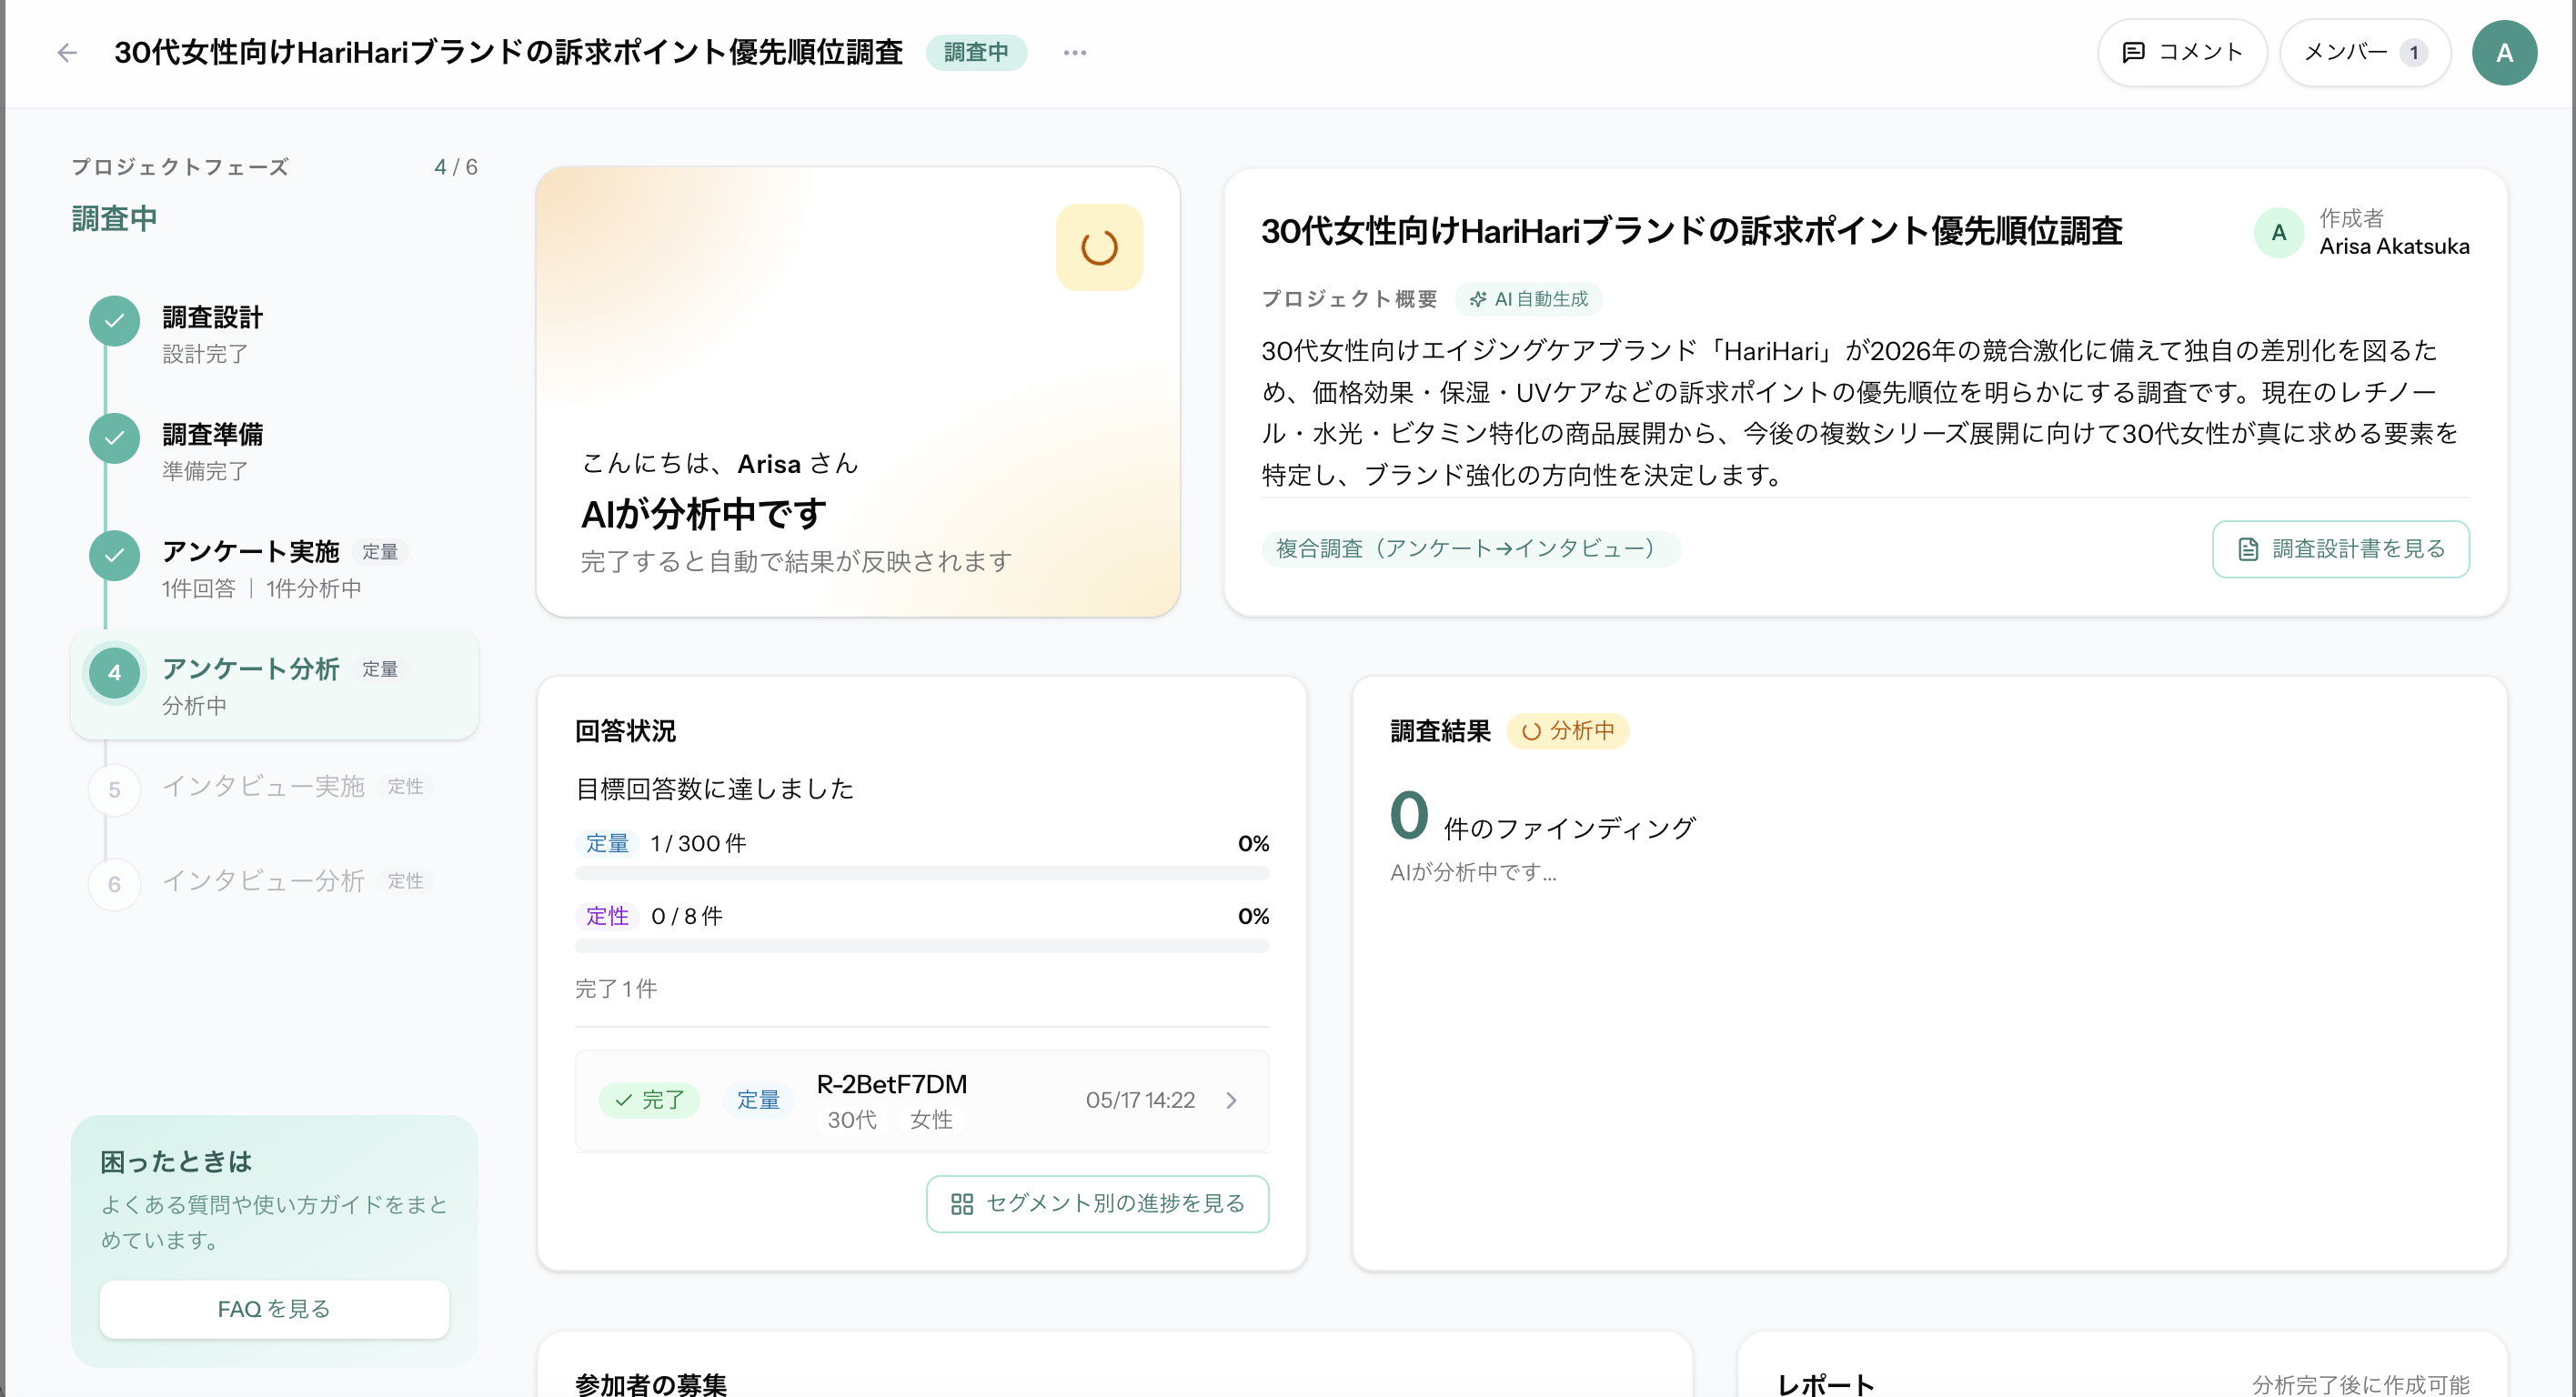Click the 定性 progress bar 0/8
Viewport: 2576px width, 1397px height.
pyautogui.click(x=922, y=946)
